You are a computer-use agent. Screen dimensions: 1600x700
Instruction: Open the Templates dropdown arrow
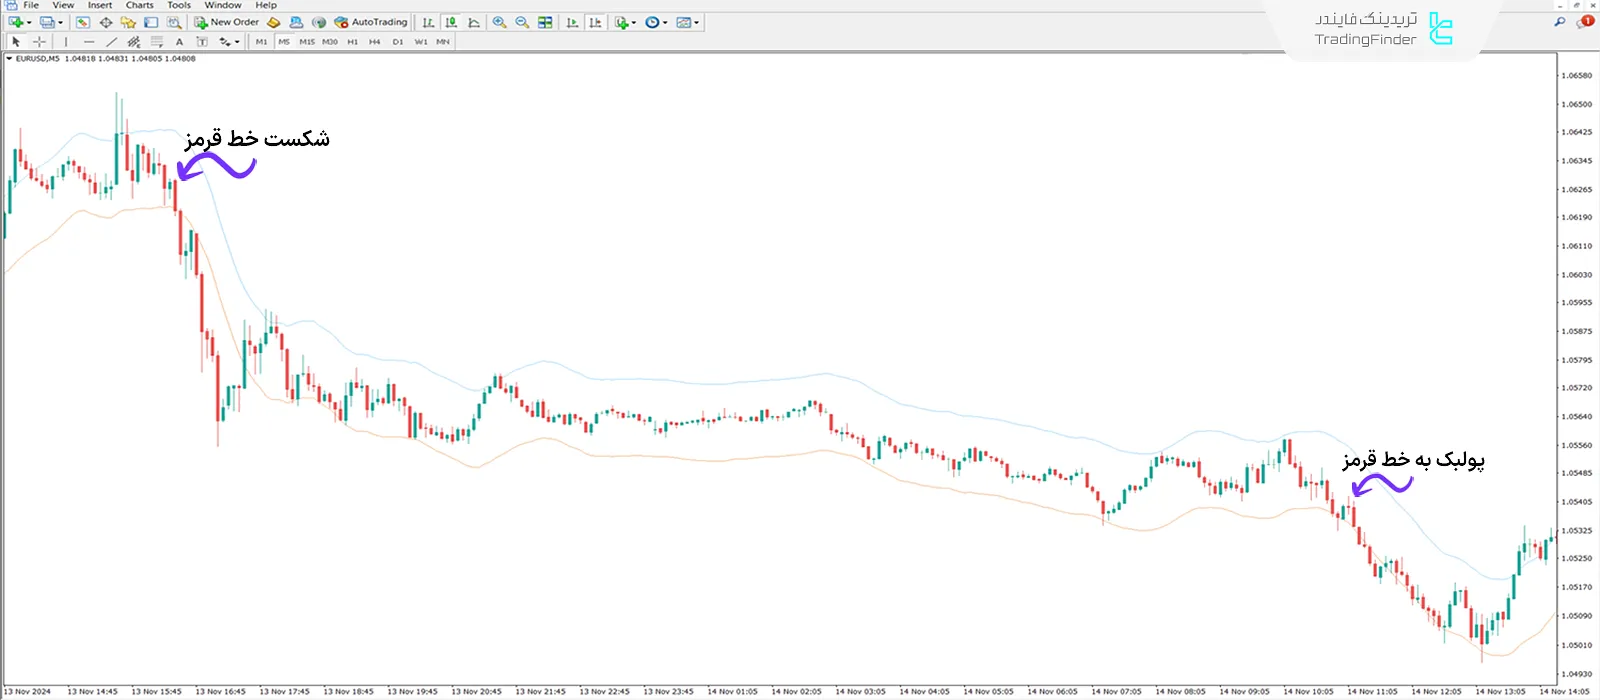point(696,22)
